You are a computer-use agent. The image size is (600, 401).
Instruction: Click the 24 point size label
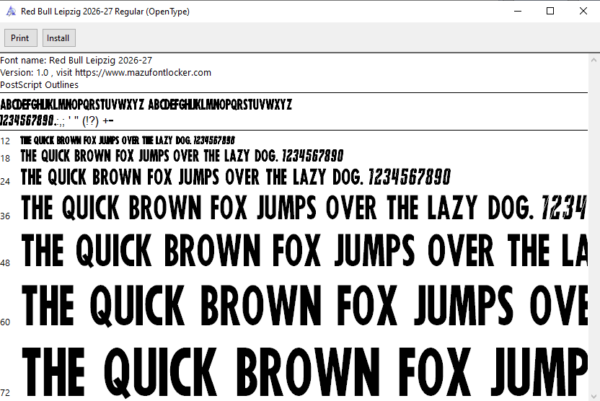pyautogui.click(x=5, y=181)
